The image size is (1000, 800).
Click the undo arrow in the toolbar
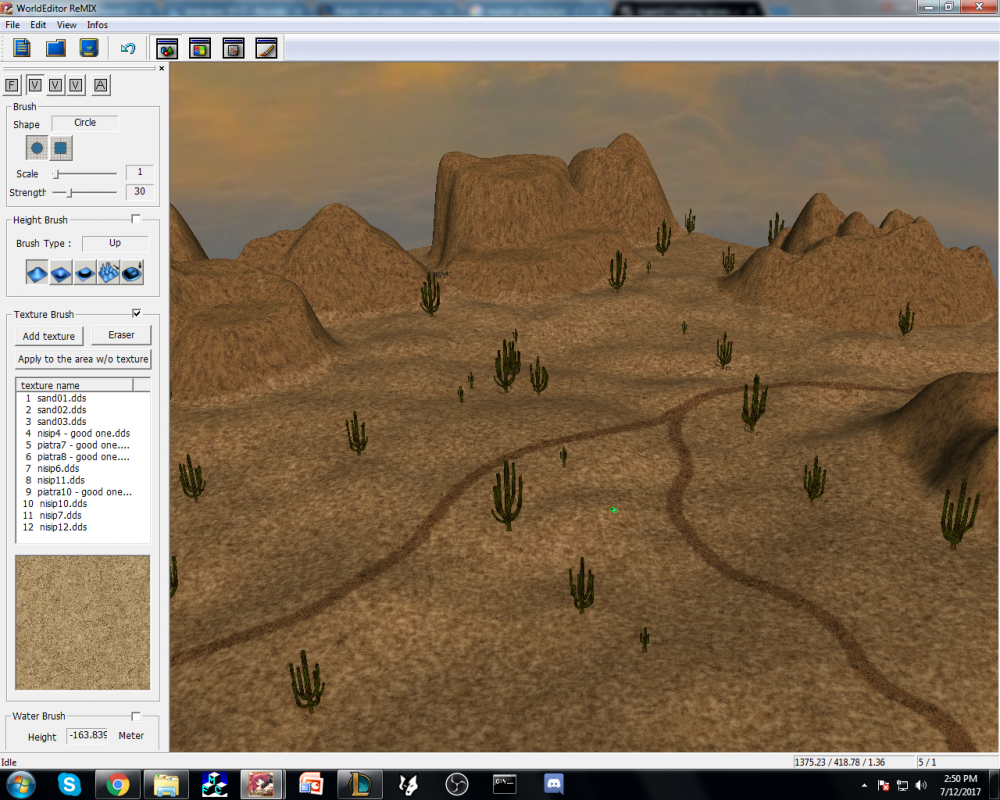127,48
